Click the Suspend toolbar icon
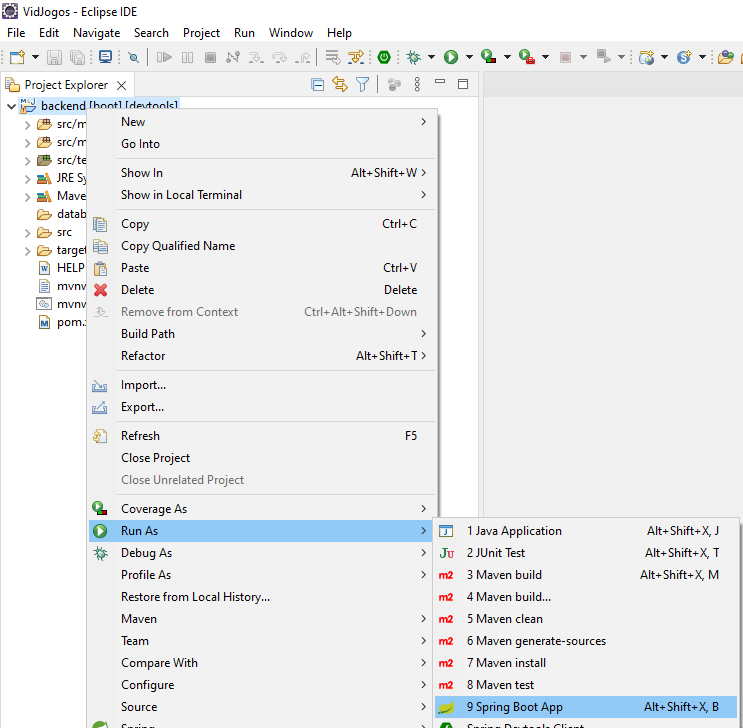Screen dimensions: 743x728 tap(188, 57)
